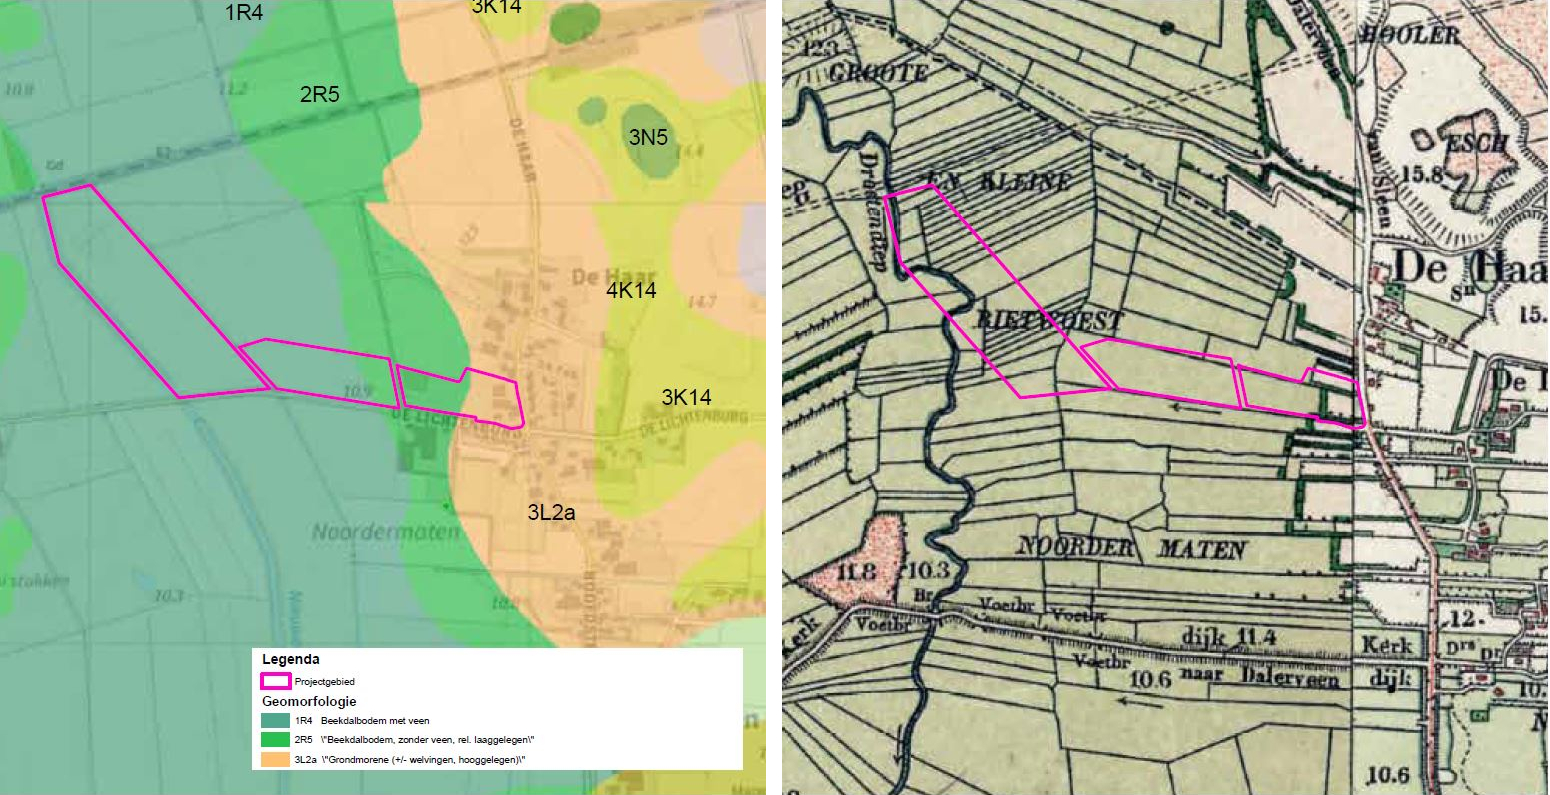Click the NOORDER MATEN text on the historical map
The image size is (1550, 795).
point(1130,548)
